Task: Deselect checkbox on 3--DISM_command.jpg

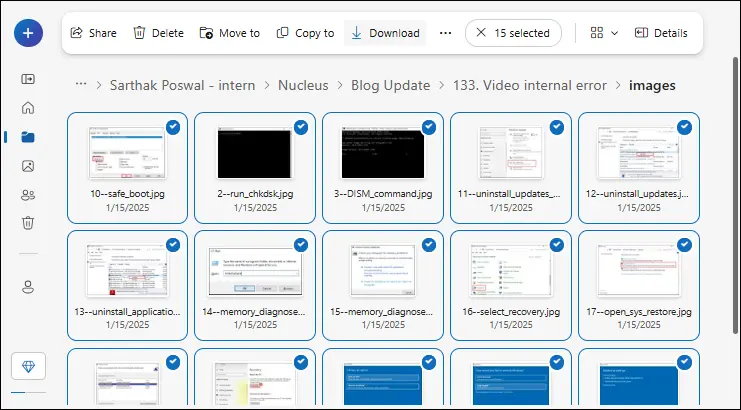Action: [429, 128]
